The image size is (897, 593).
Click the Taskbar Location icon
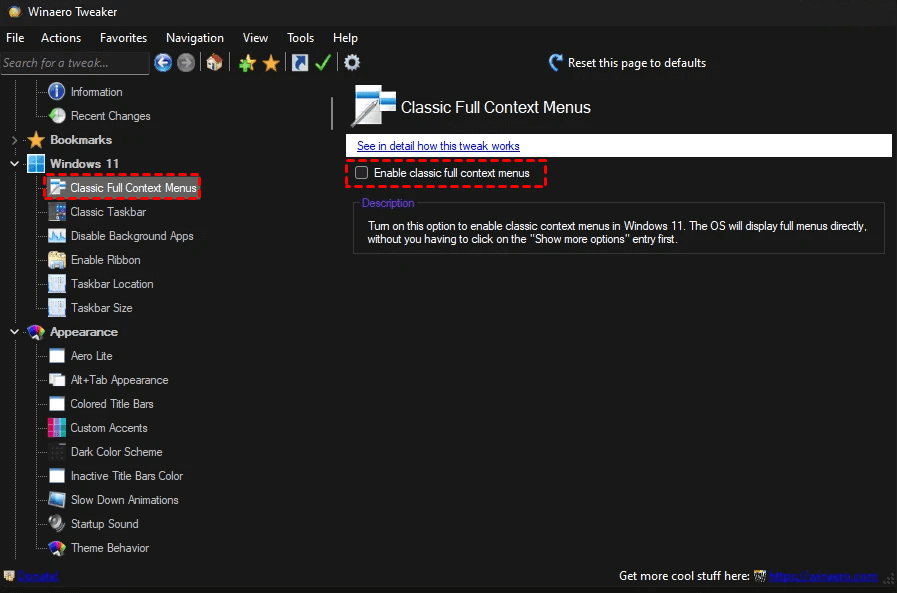(x=57, y=284)
